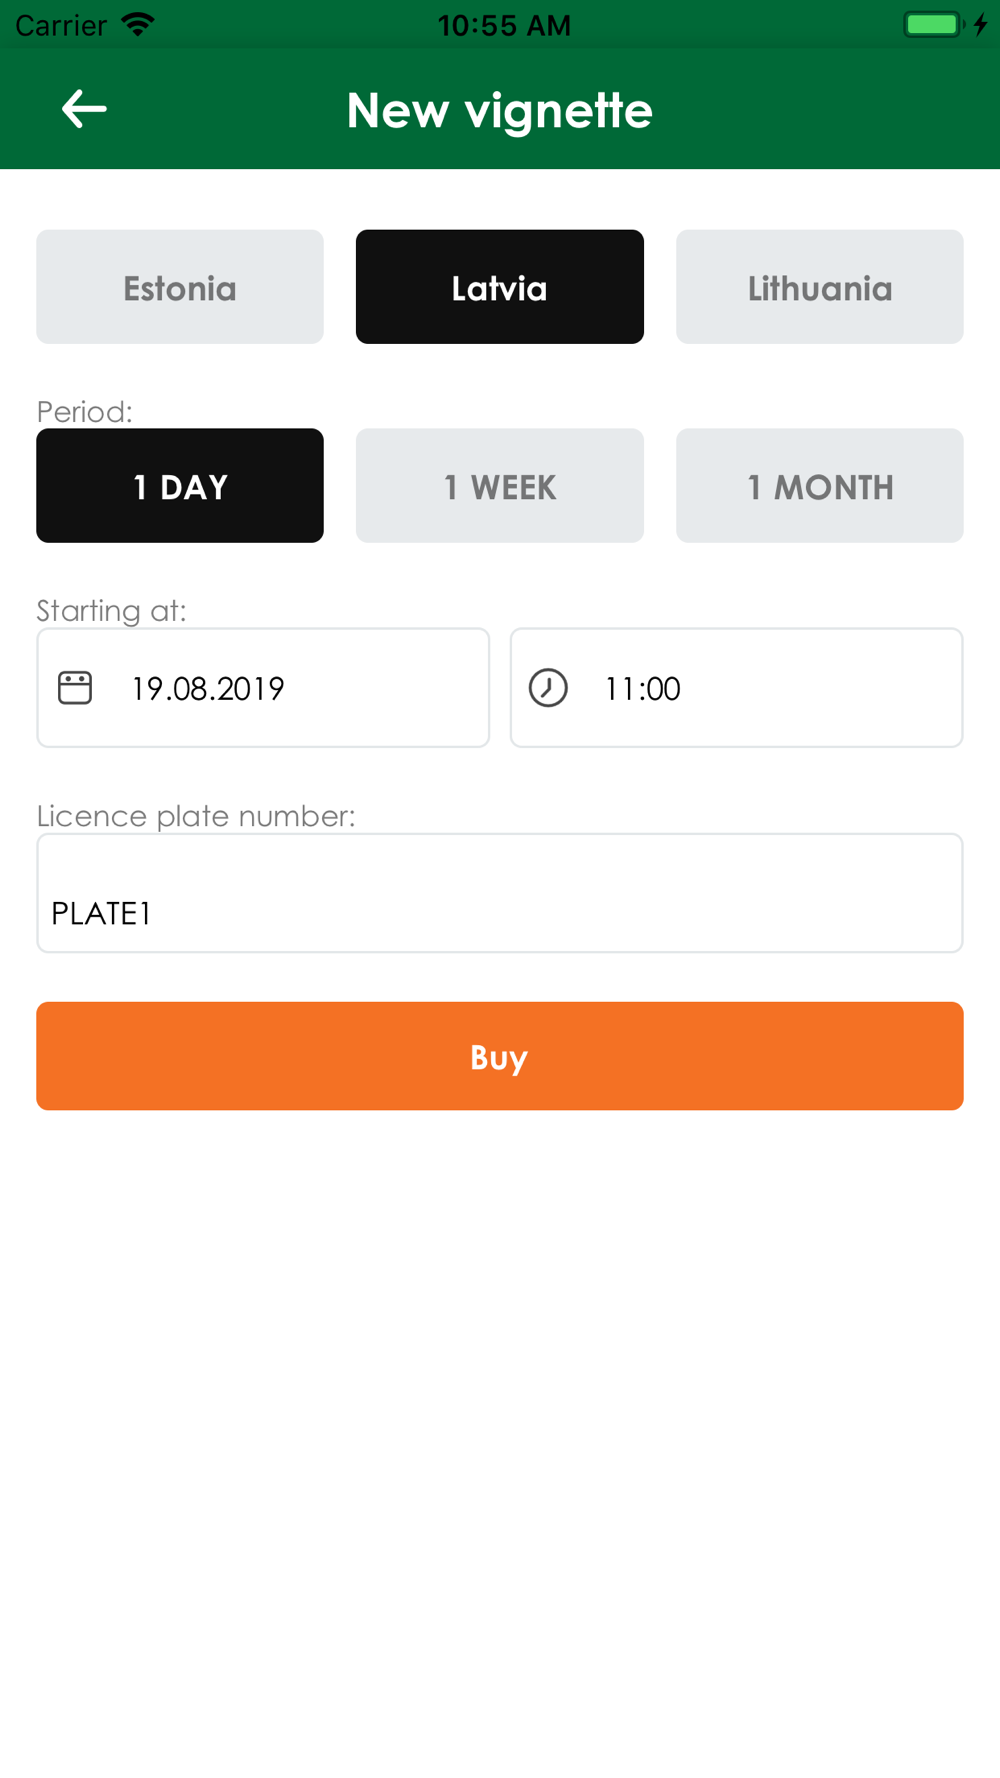The width and height of the screenshot is (1000, 1778).
Task: Click the clock icon in time field
Action: [x=548, y=688]
